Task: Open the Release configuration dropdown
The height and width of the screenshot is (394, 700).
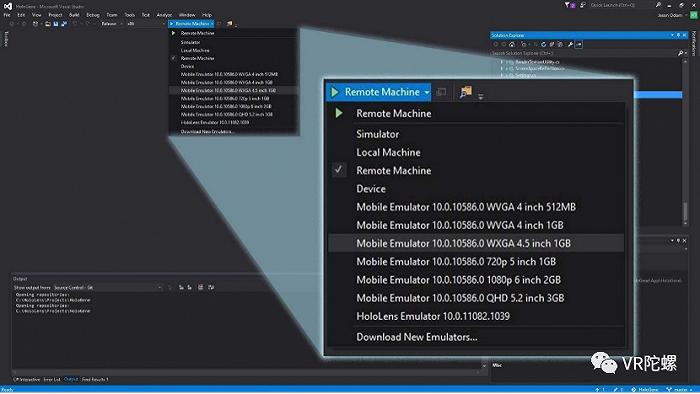Action: click(111, 24)
